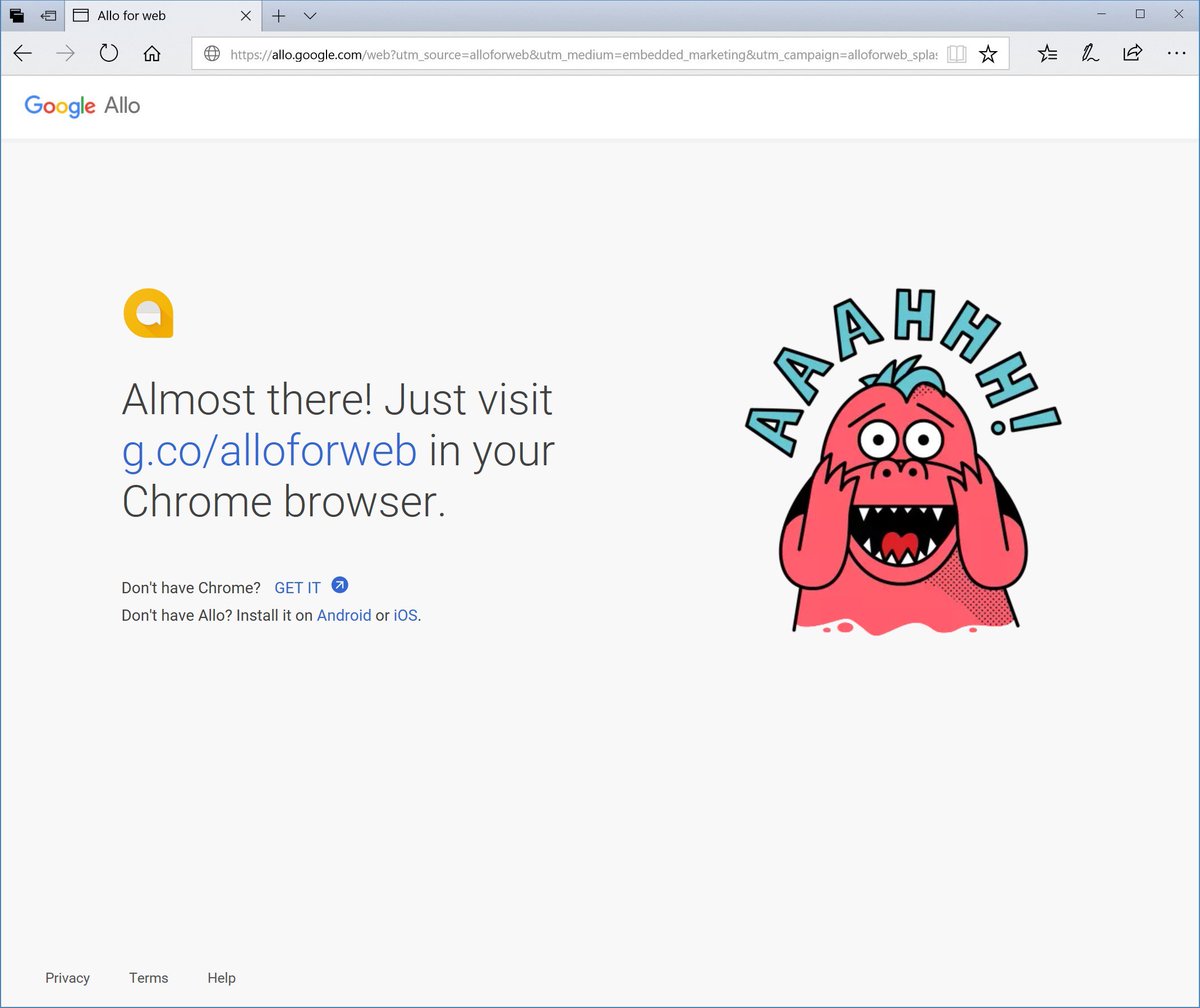Screen dimensions: 1200x1008
Task: Open Settings and more menu
Action: pos(1176,54)
